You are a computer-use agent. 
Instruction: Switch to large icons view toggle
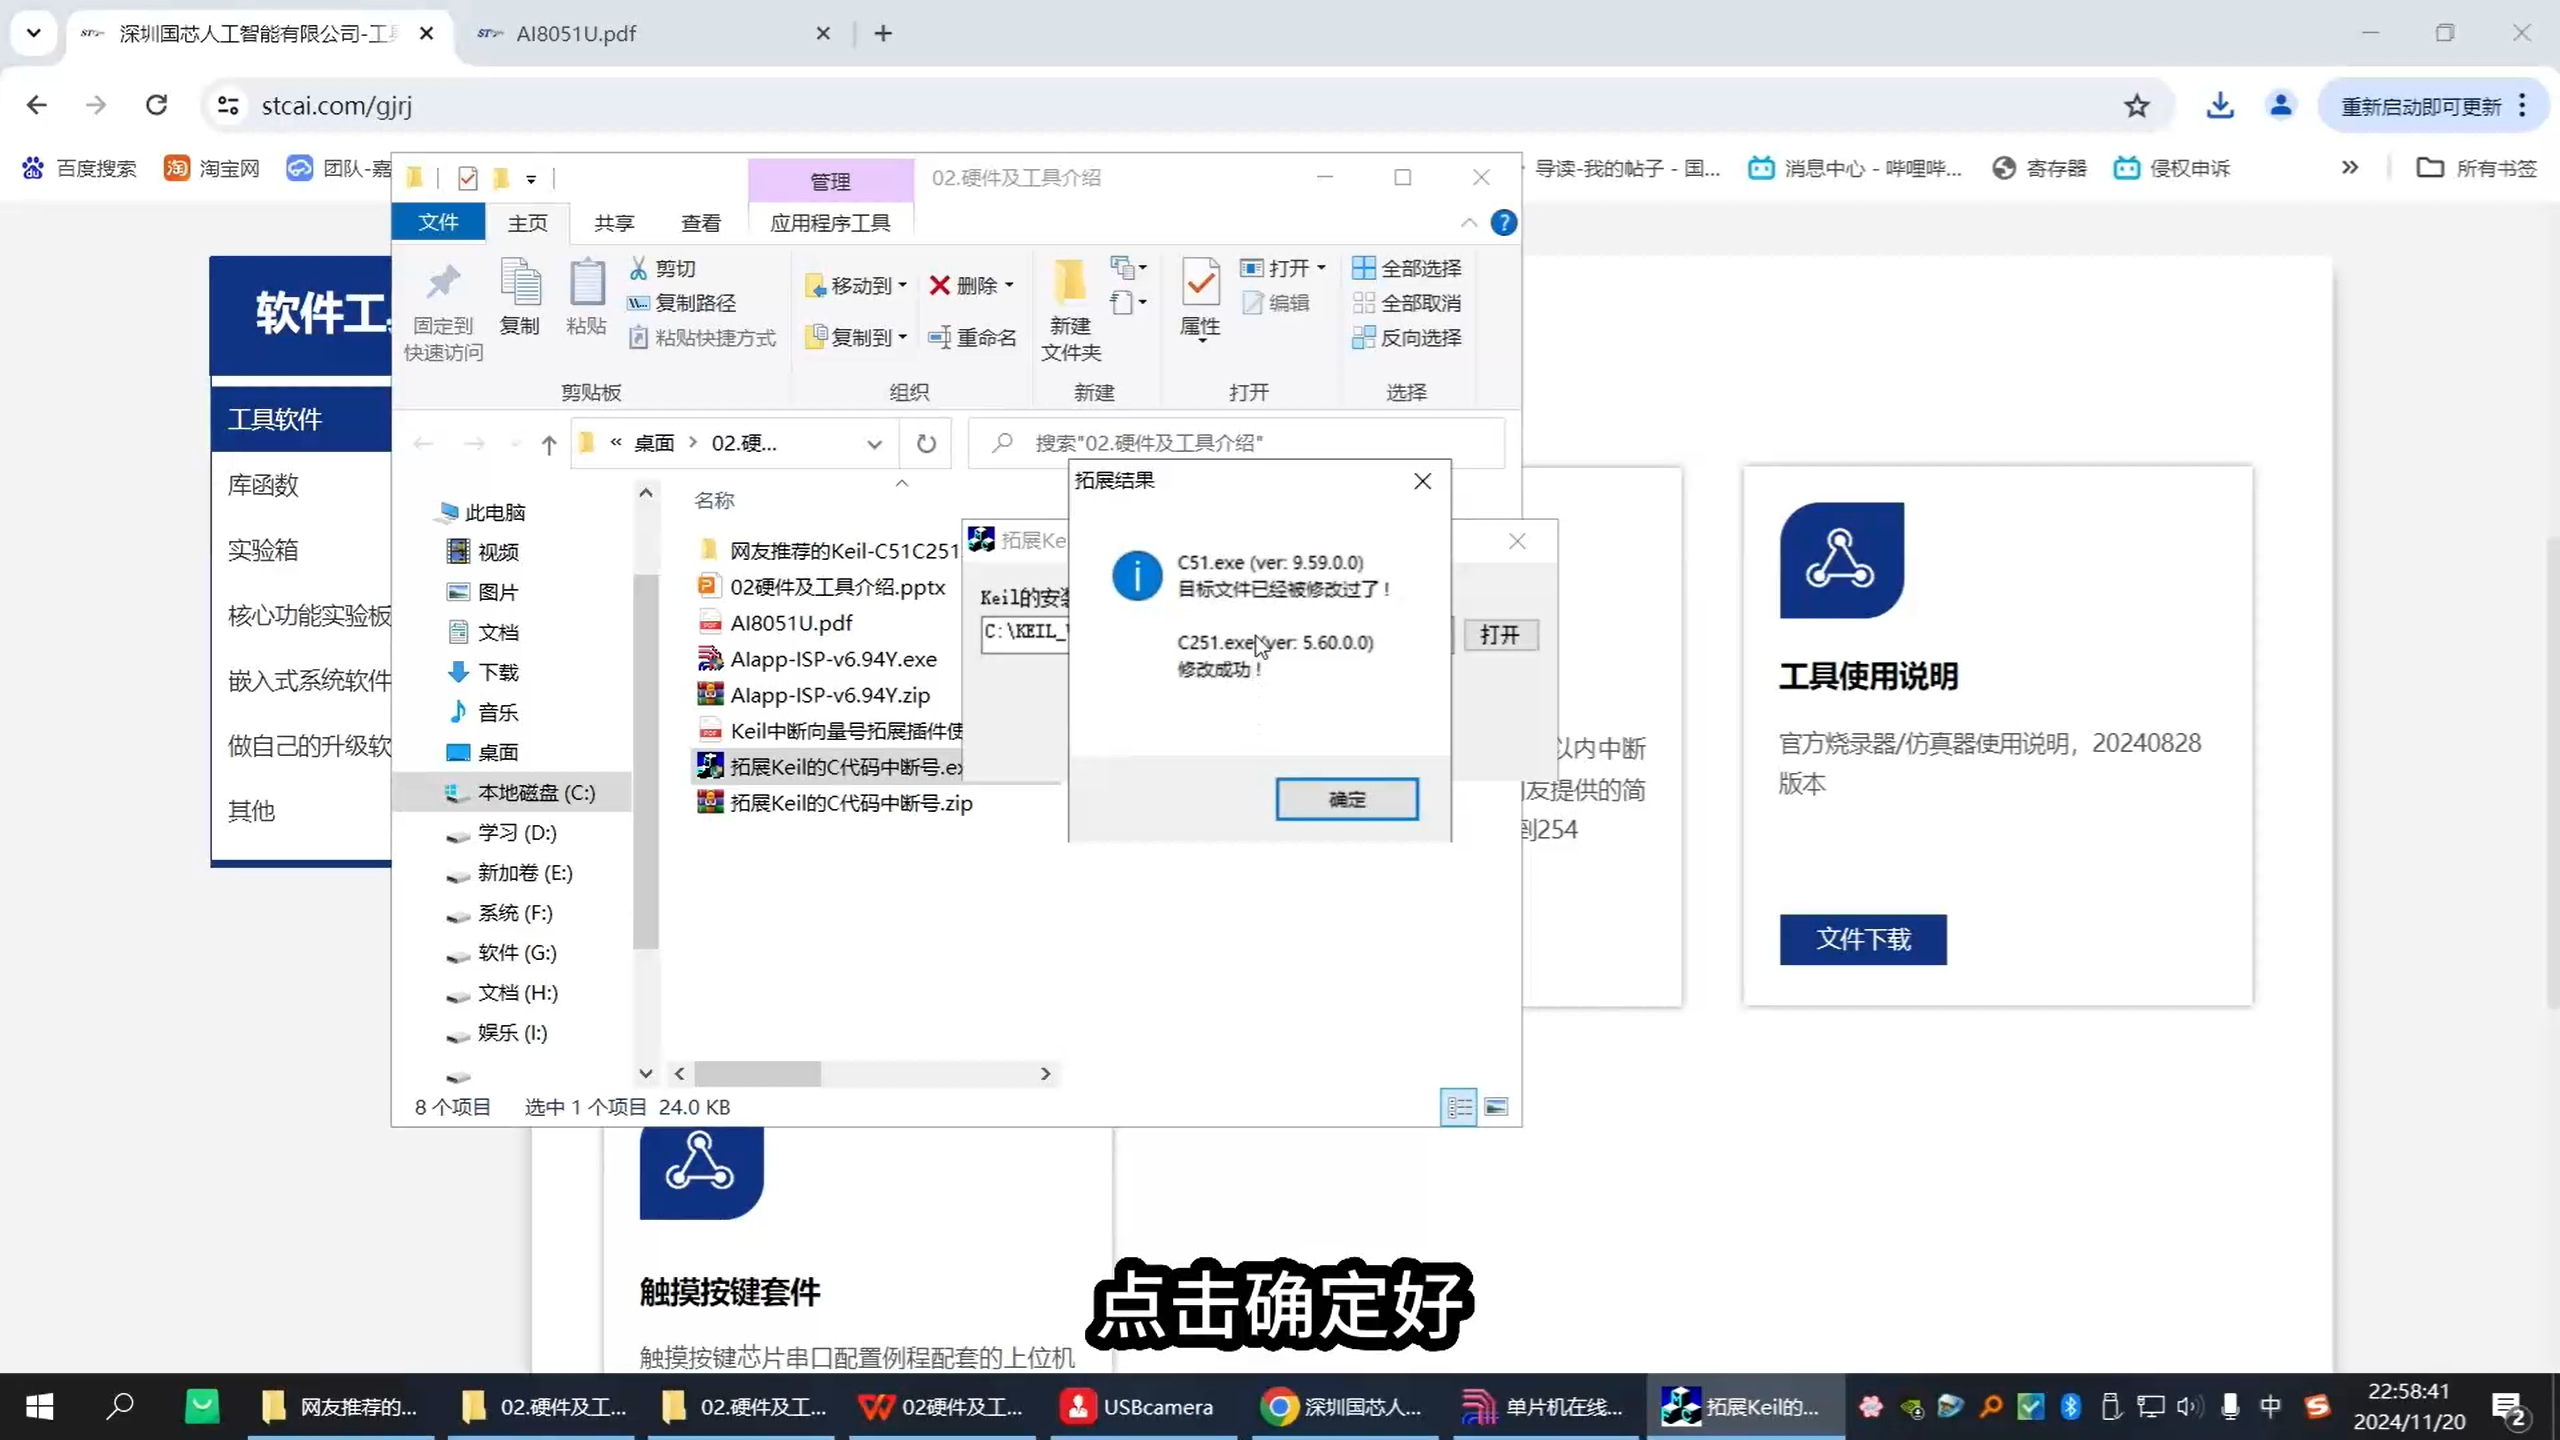1496,1107
